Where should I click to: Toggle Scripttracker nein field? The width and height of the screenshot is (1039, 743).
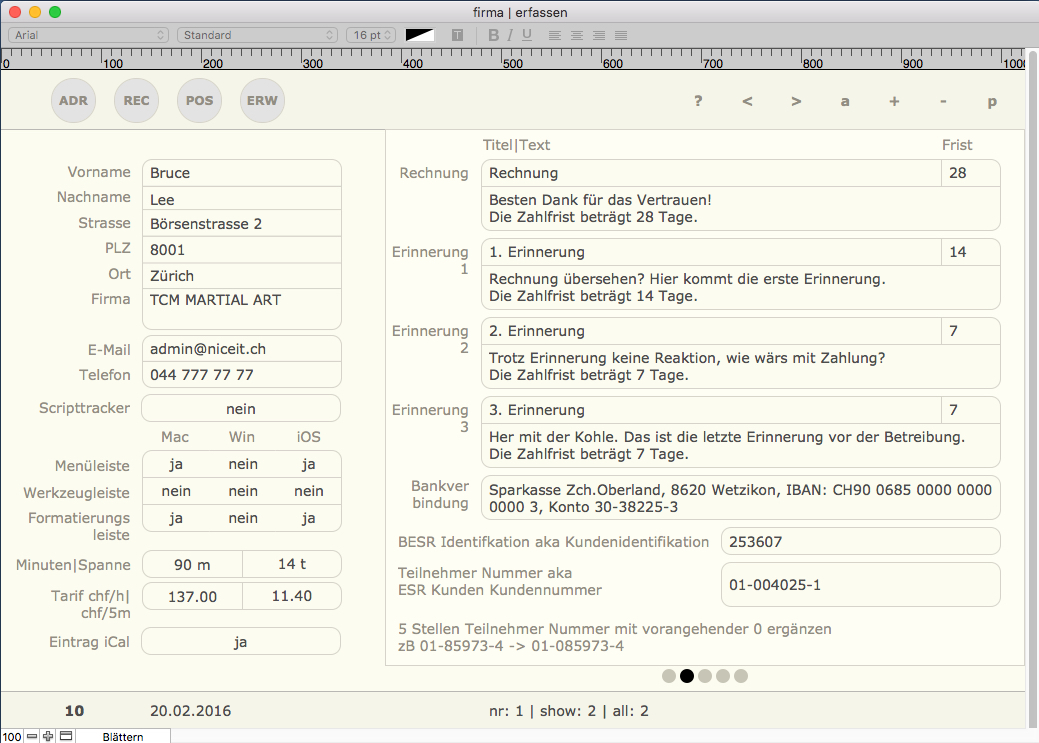241,409
